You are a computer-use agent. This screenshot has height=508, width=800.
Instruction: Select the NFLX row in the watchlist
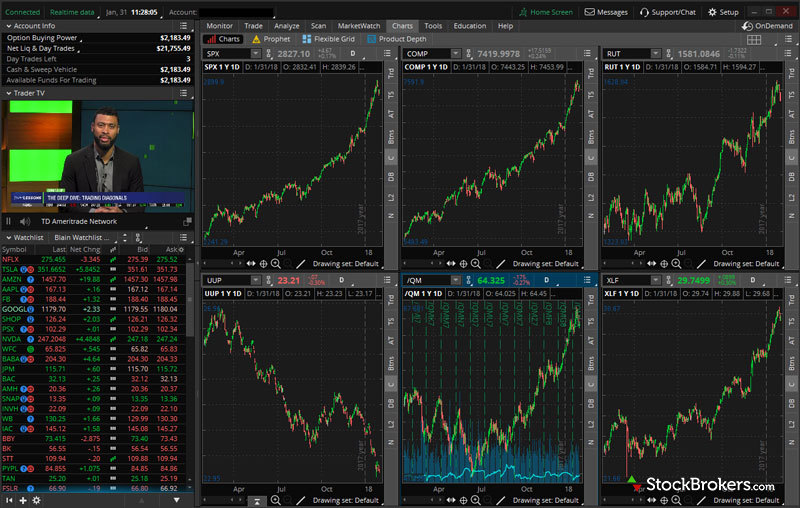pos(93,259)
